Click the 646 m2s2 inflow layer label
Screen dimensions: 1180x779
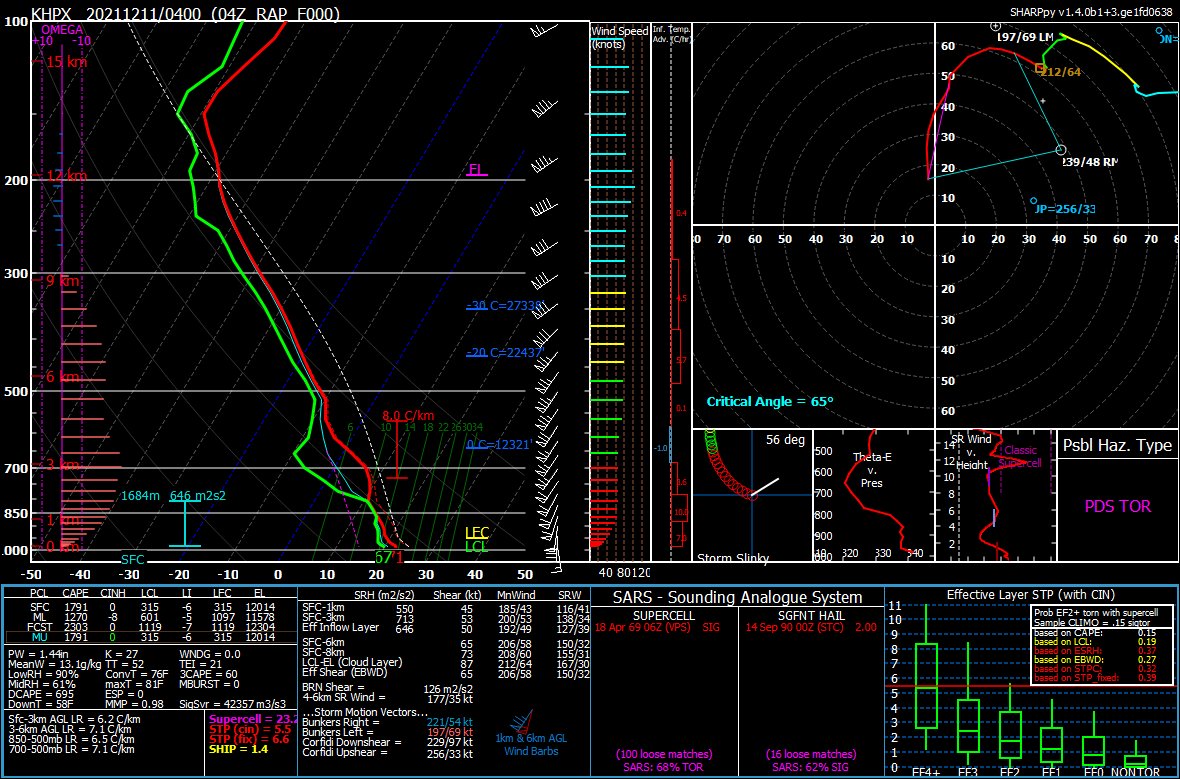click(x=198, y=496)
